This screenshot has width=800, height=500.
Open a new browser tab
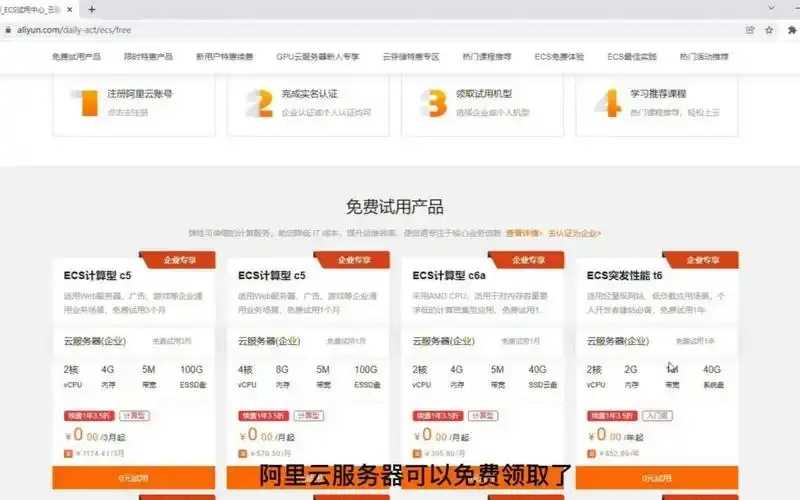click(x=92, y=9)
